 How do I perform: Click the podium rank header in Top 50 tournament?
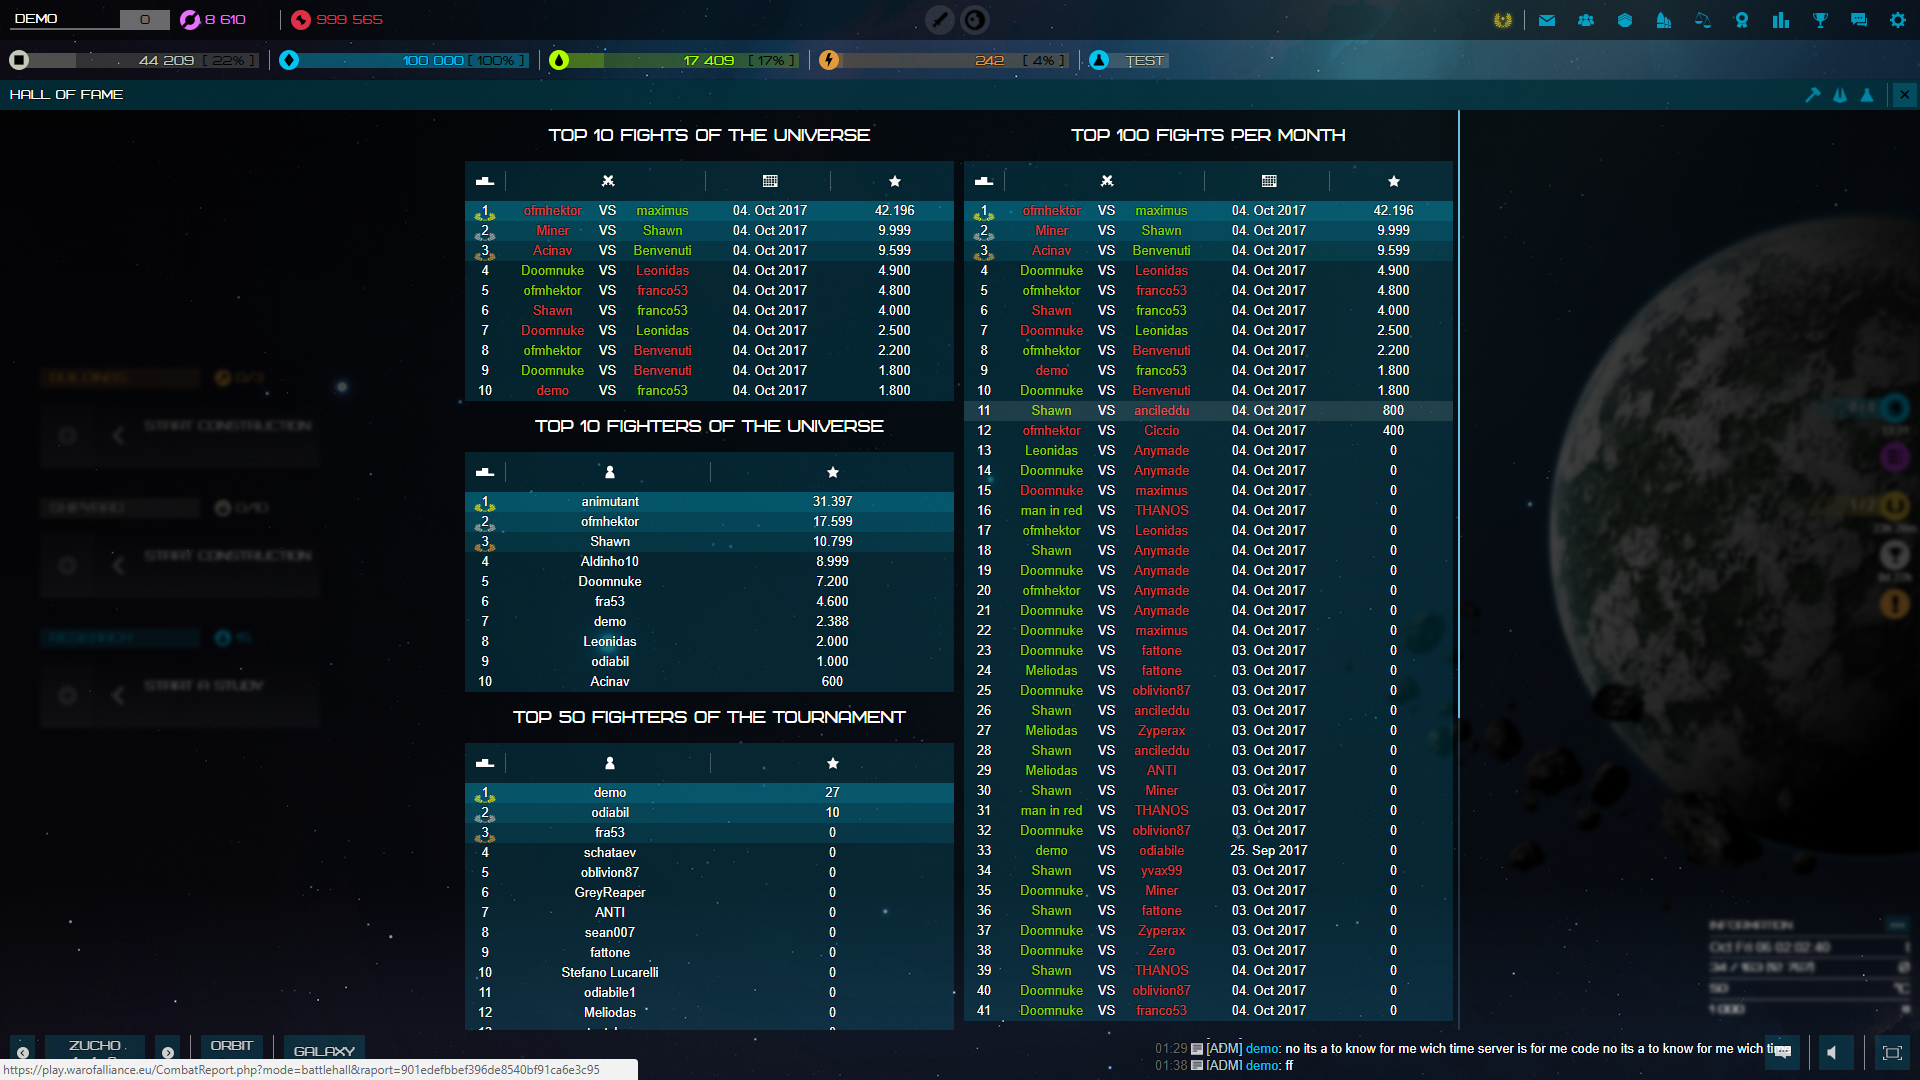[x=485, y=763]
